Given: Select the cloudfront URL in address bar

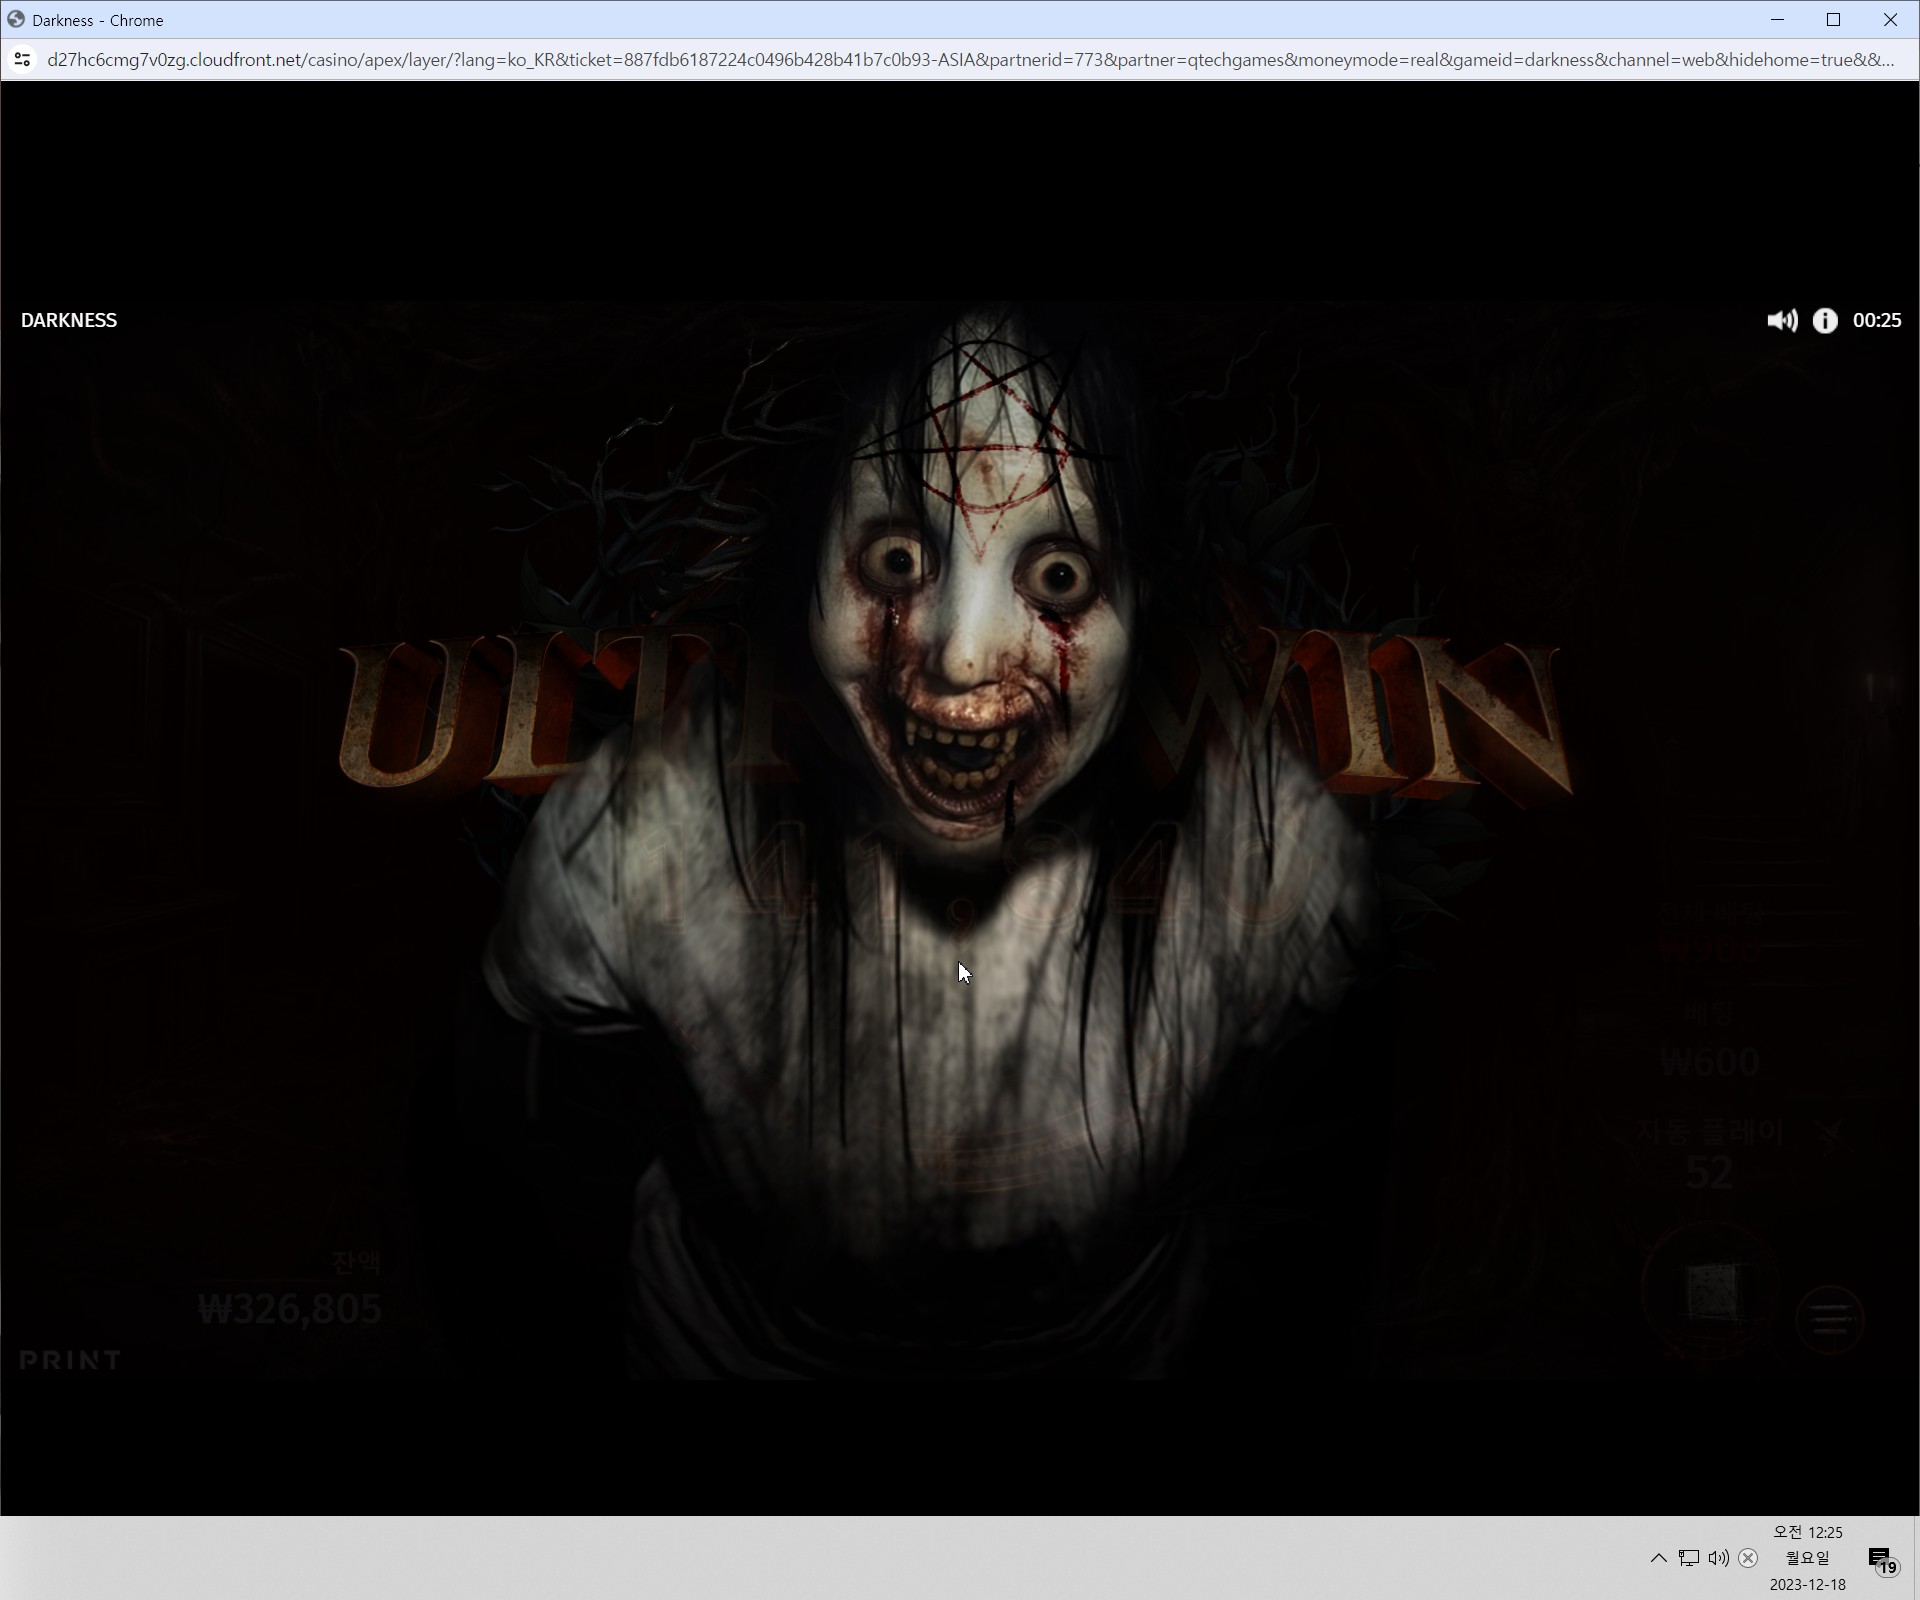Looking at the screenshot, I should pyautogui.click(x=970, y=60).
